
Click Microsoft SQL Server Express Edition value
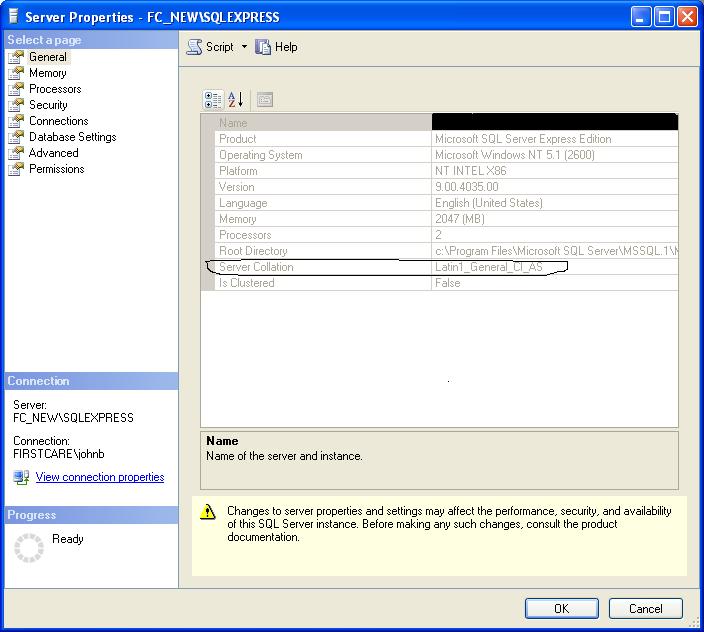[x=523, y=139]
